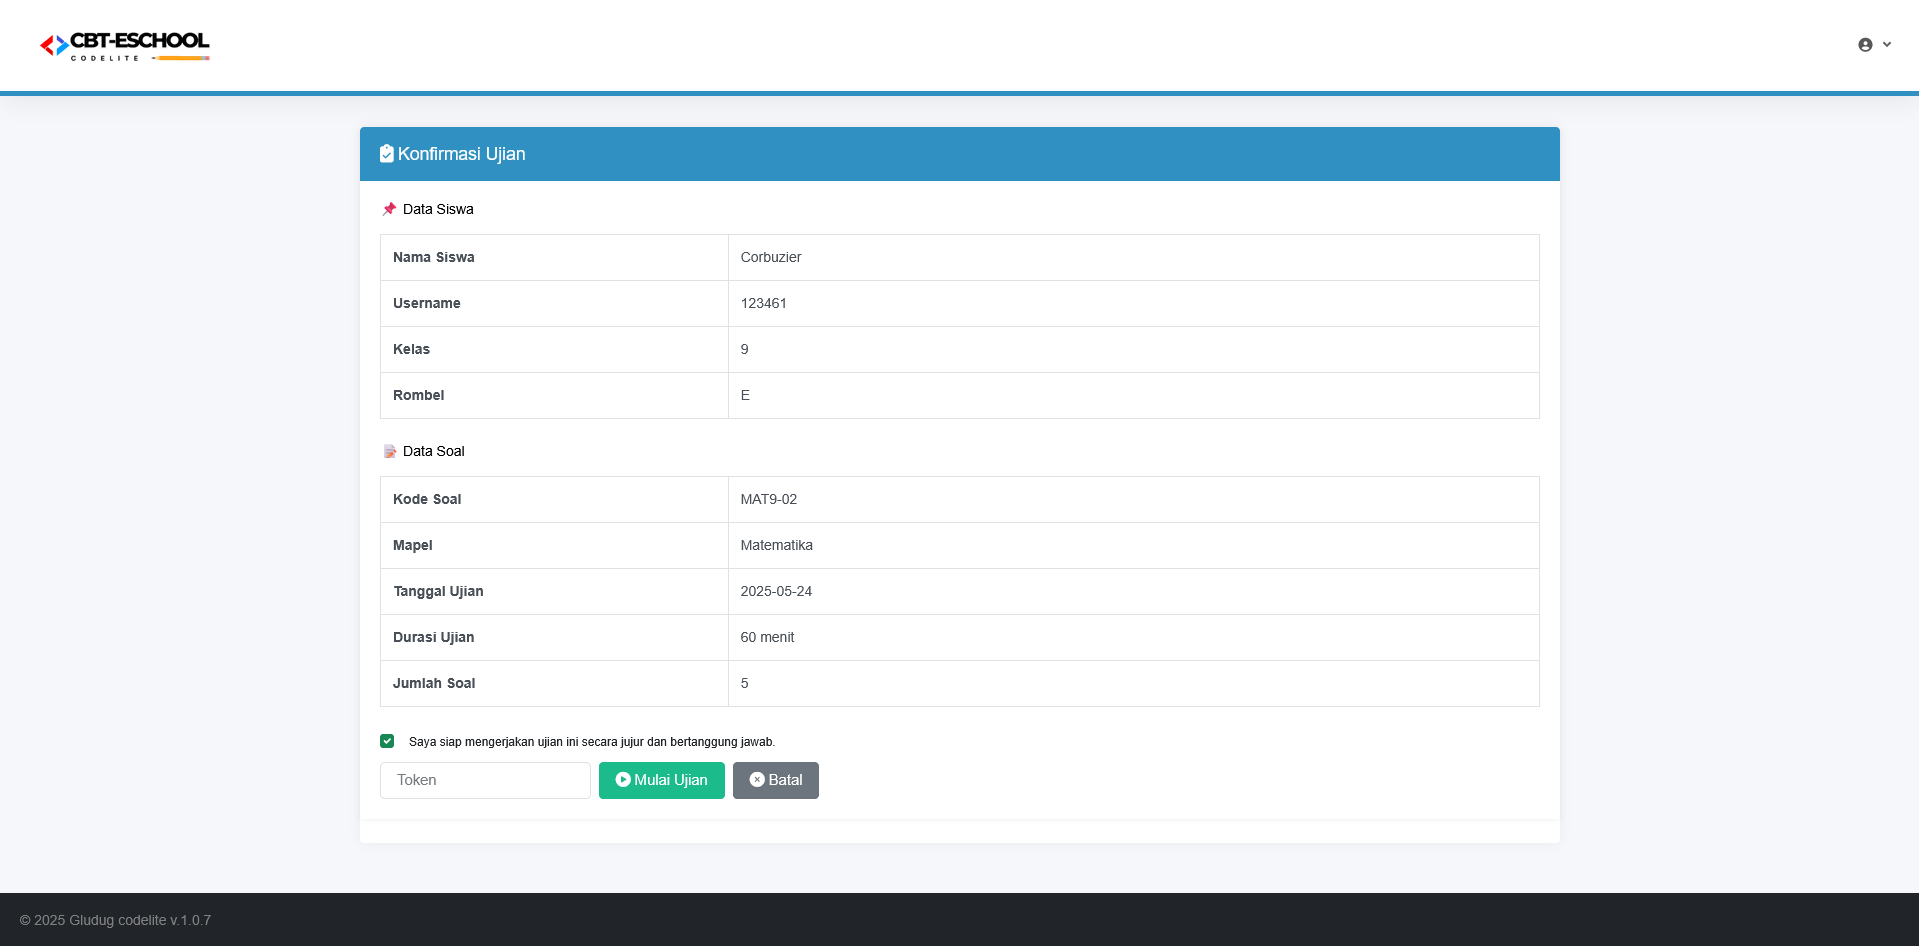Click the clipboard icon beside Konfirmasi Ujian
This screenshot has height=946, width=1919.
(x=387, y=153)
